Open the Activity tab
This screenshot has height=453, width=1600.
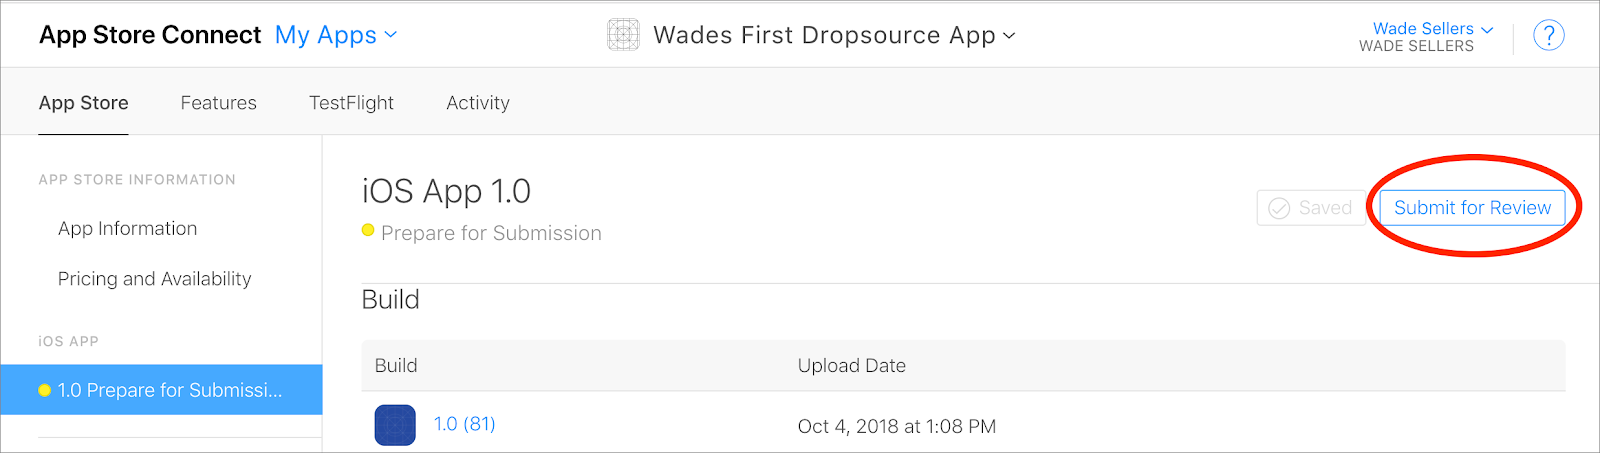coord(478,103)
